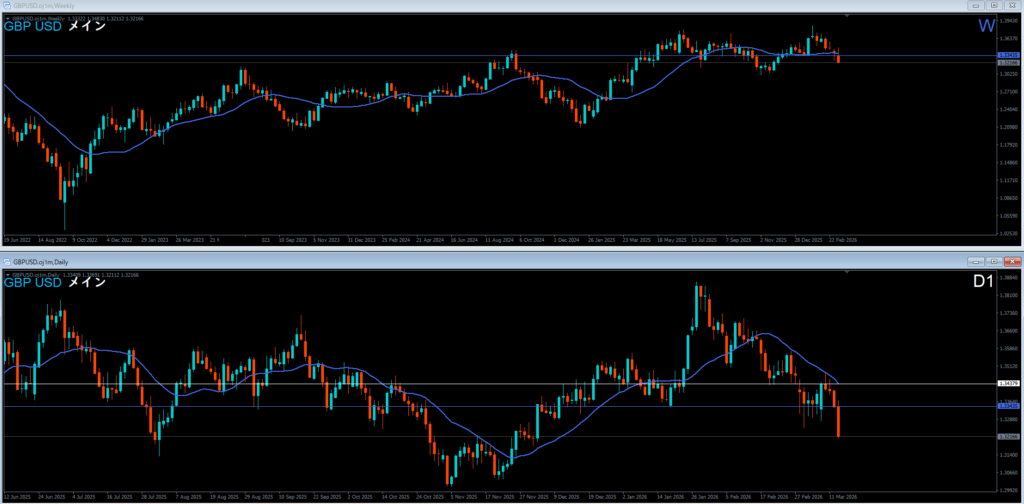This screenshot has height=504, width=1024.
Task: Expand the arrow beside the Daily chart's symbol info
Action: tap(6, 272)
